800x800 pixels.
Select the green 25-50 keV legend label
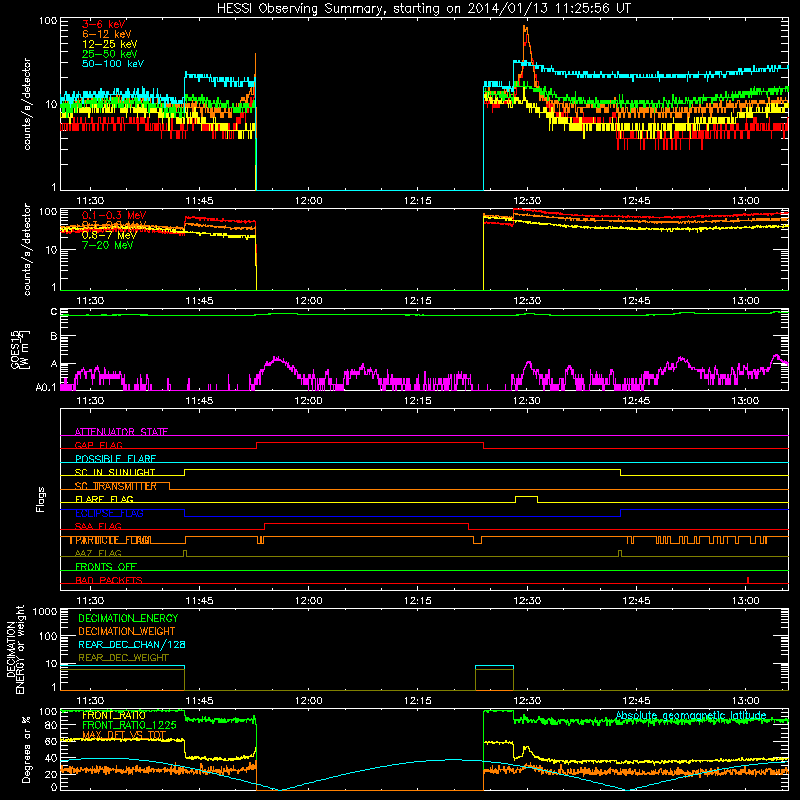coord(110,54)
